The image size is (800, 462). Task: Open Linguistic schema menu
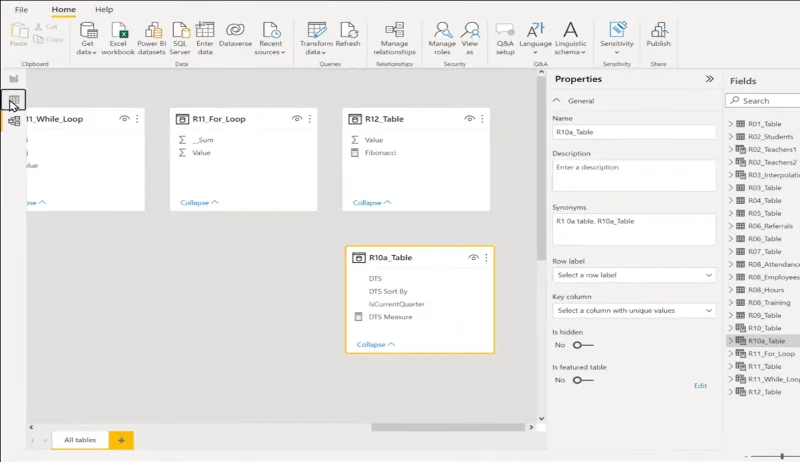[570, 38]
